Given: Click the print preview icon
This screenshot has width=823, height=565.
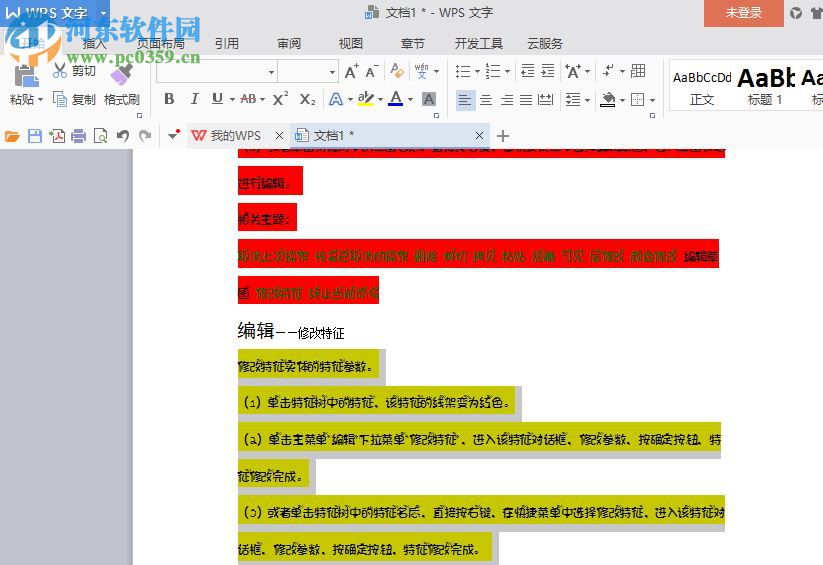Looking at the screenshot, I should [x=100, y=137].
